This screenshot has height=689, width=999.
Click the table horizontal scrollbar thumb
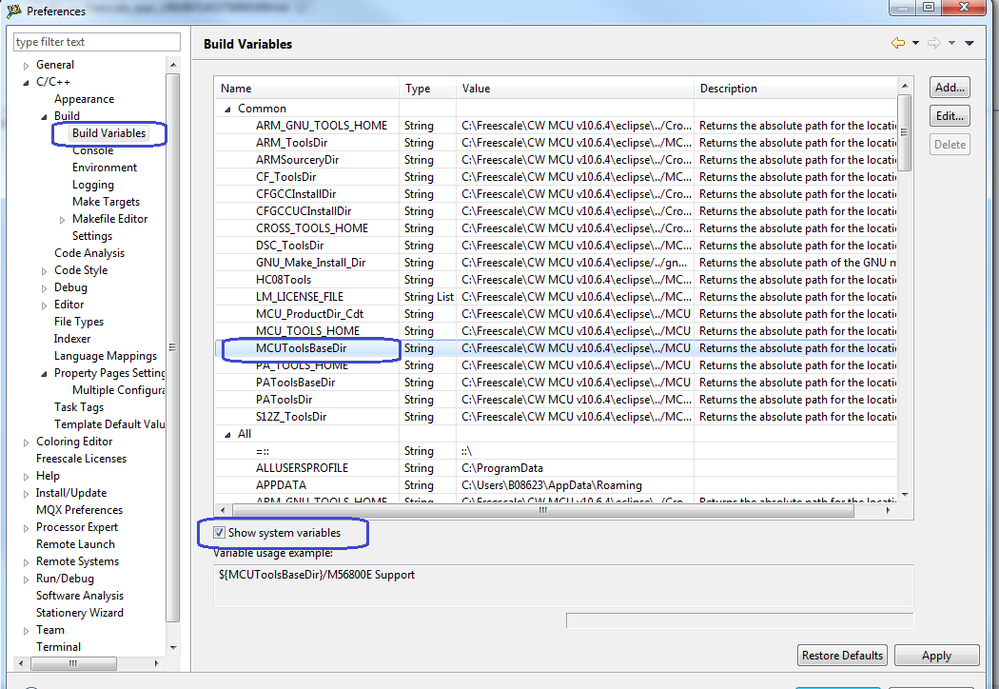(543, 510)
